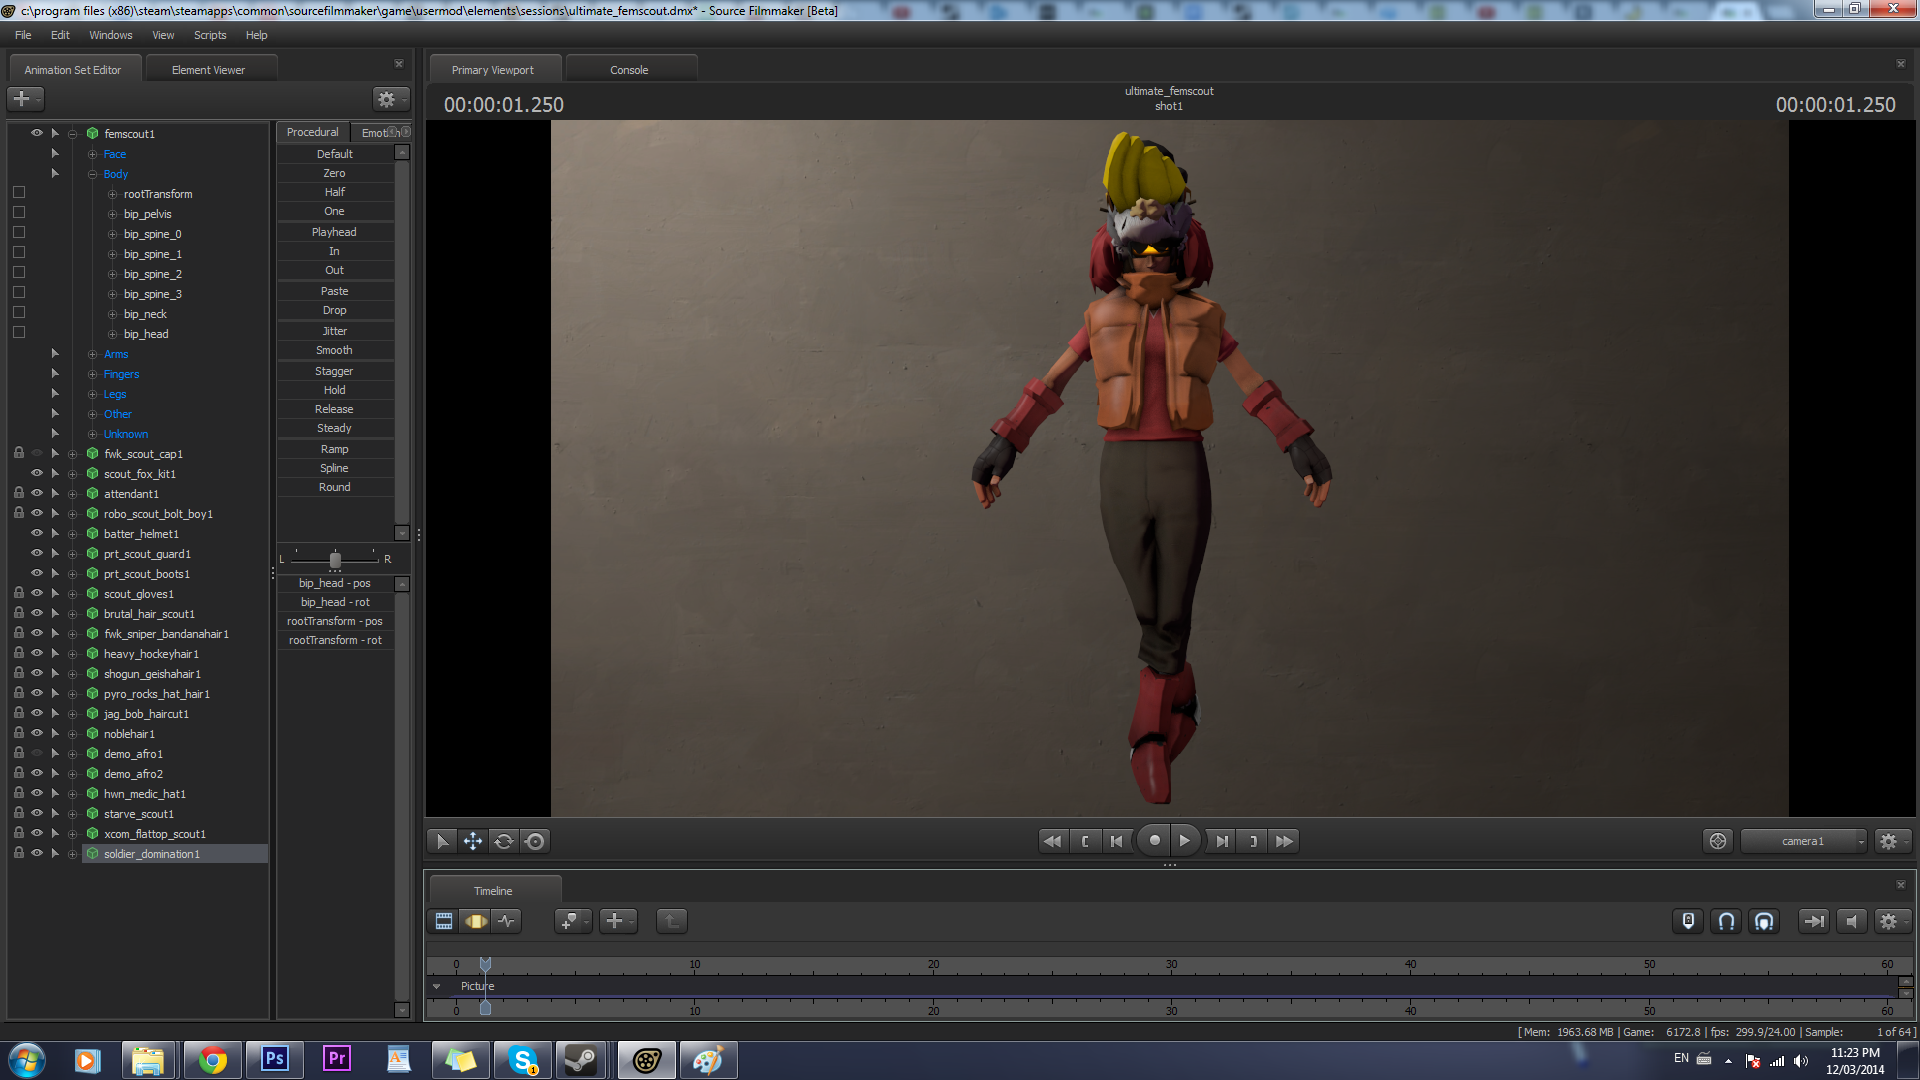This screenshot has height=1080, width=1920.
Task: Apply the Jitter procedural preset
Action: (x=335, y=331)
